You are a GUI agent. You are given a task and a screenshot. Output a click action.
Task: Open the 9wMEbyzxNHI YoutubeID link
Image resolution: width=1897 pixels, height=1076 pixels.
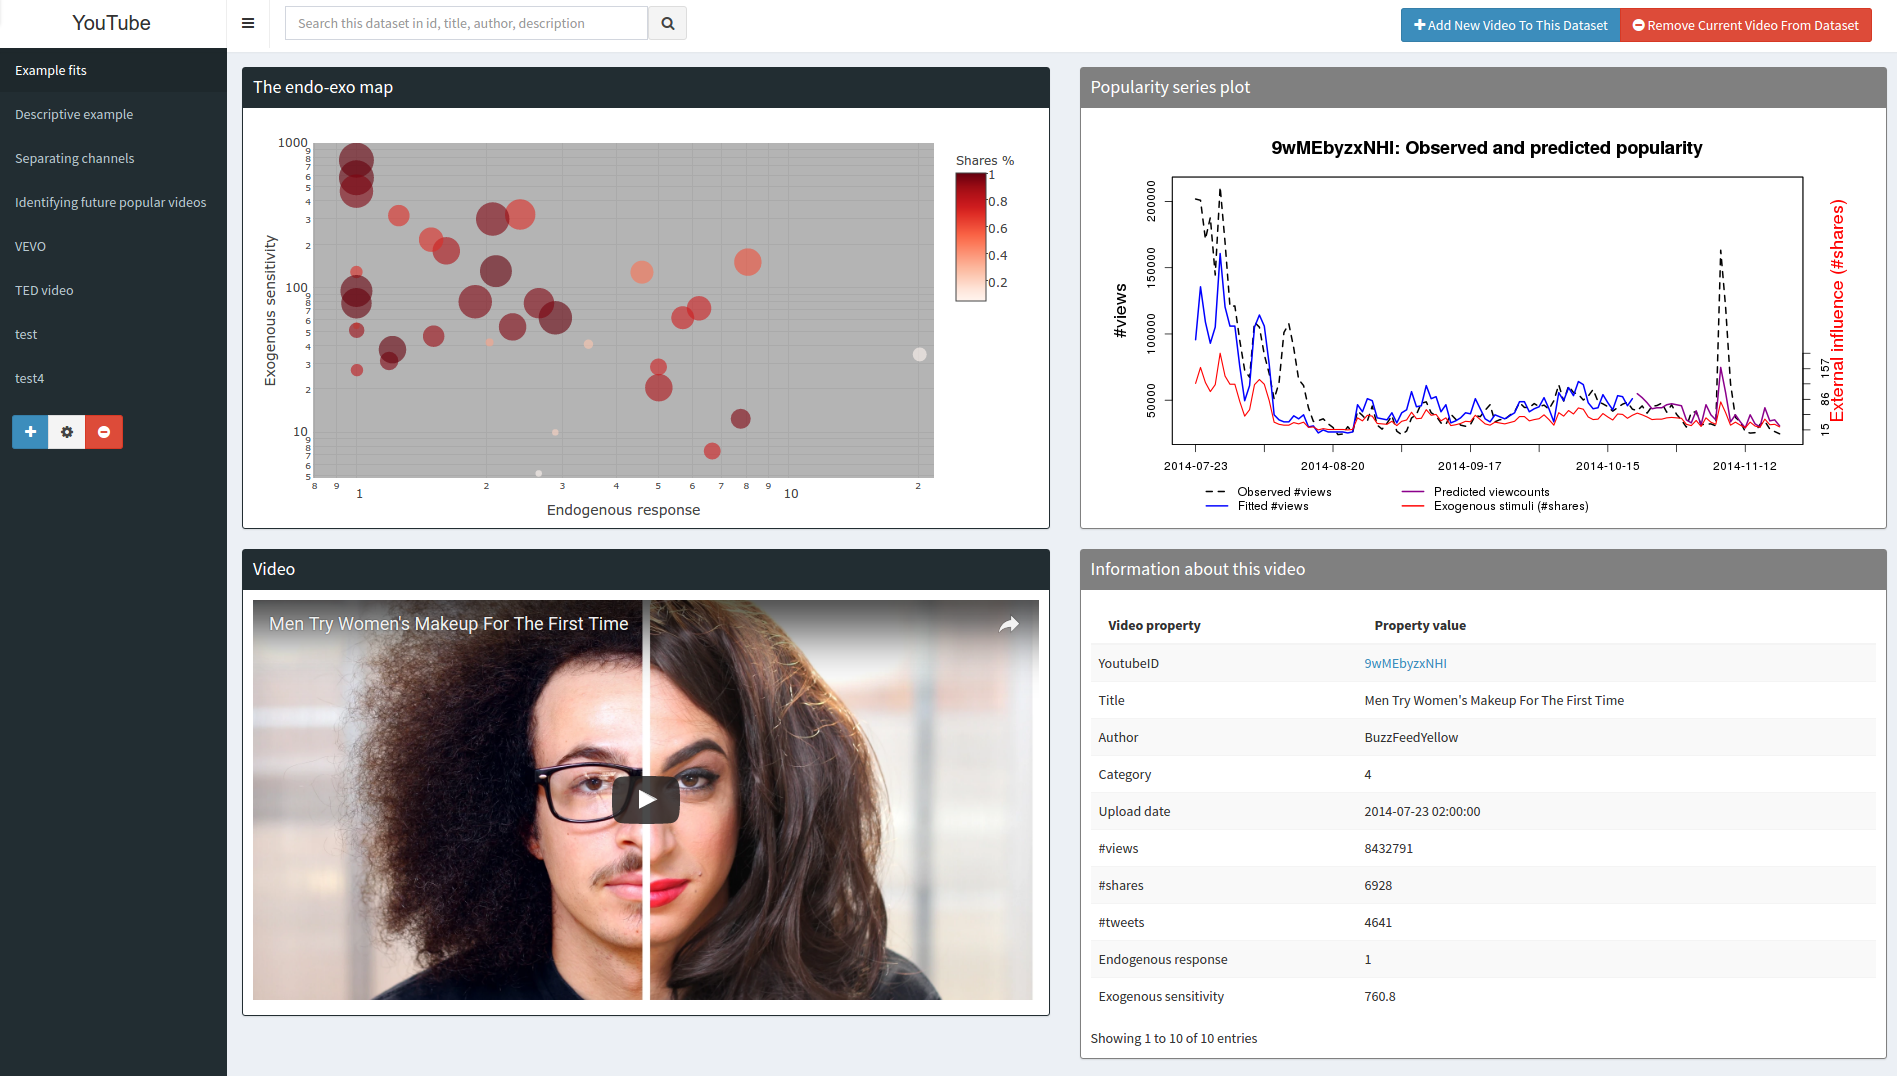pos(1405,663)
